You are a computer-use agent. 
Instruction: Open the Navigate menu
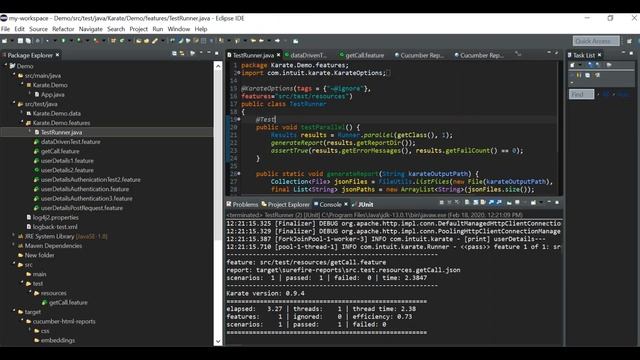pos(91,29)
